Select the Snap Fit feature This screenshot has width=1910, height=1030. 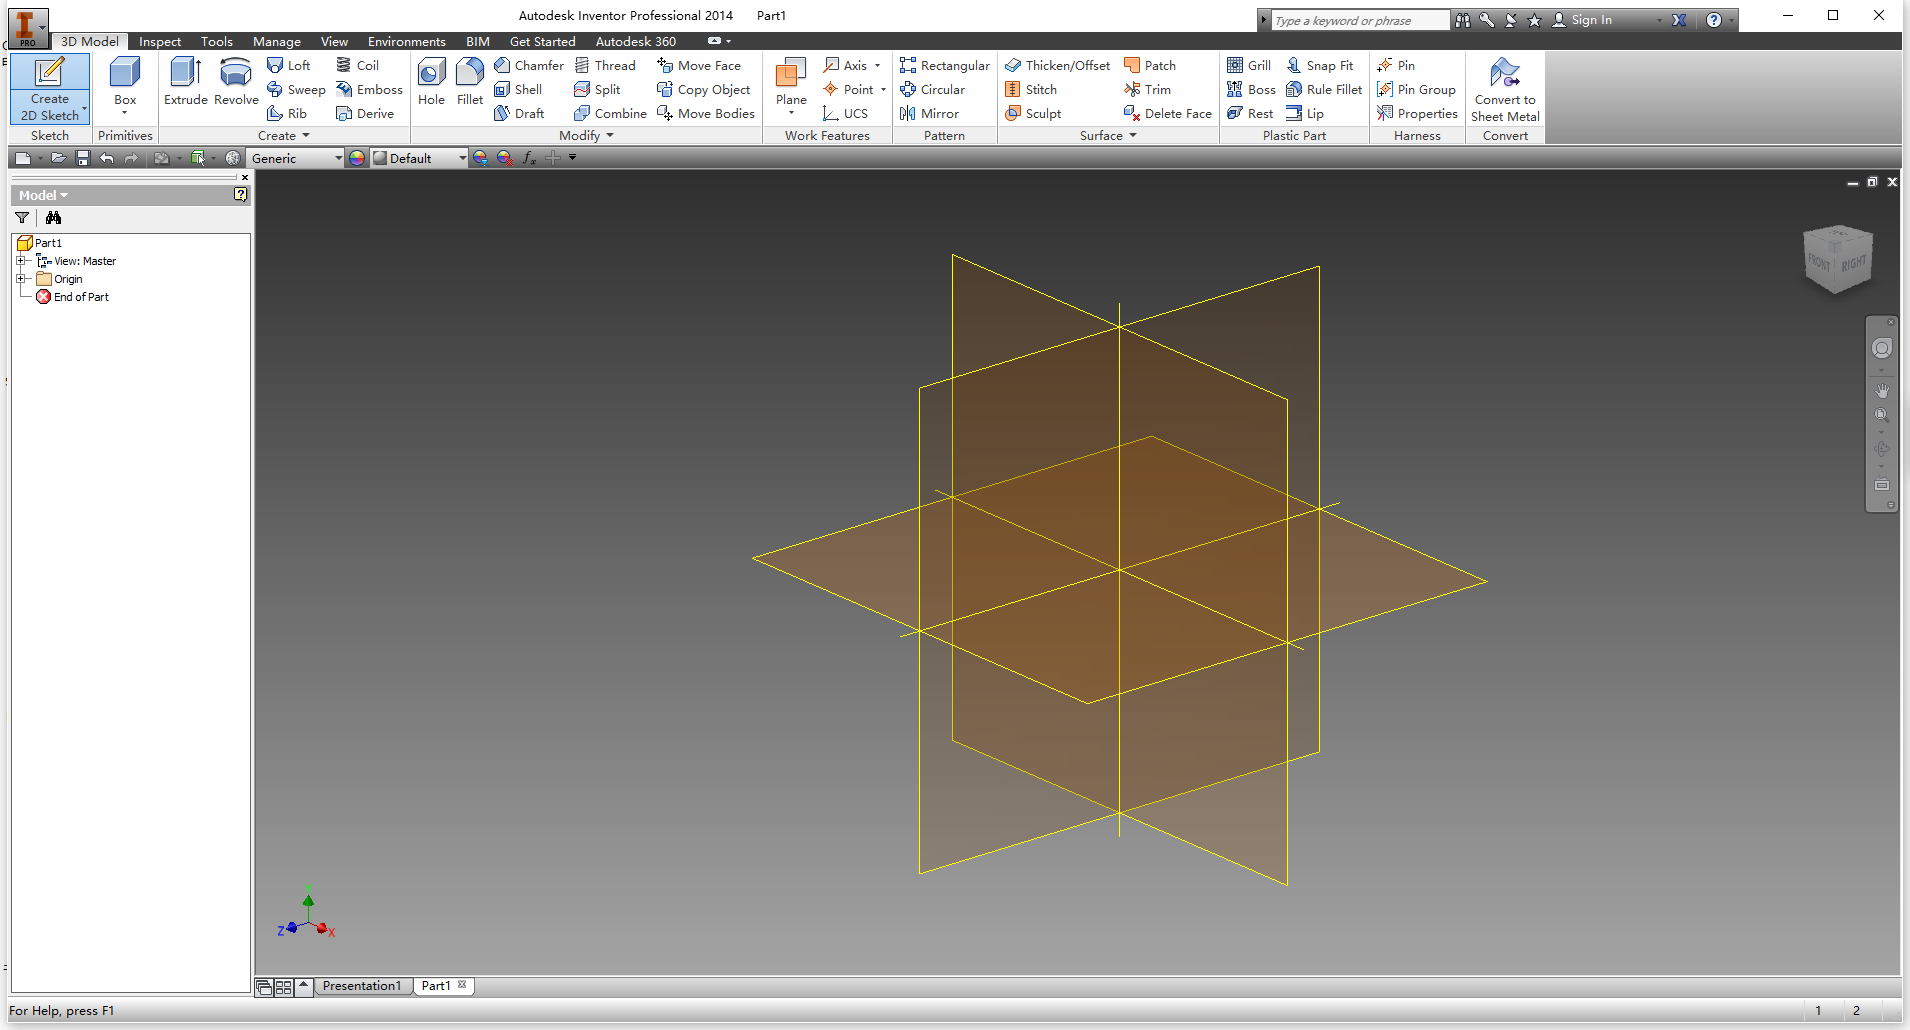[1320, 65]
